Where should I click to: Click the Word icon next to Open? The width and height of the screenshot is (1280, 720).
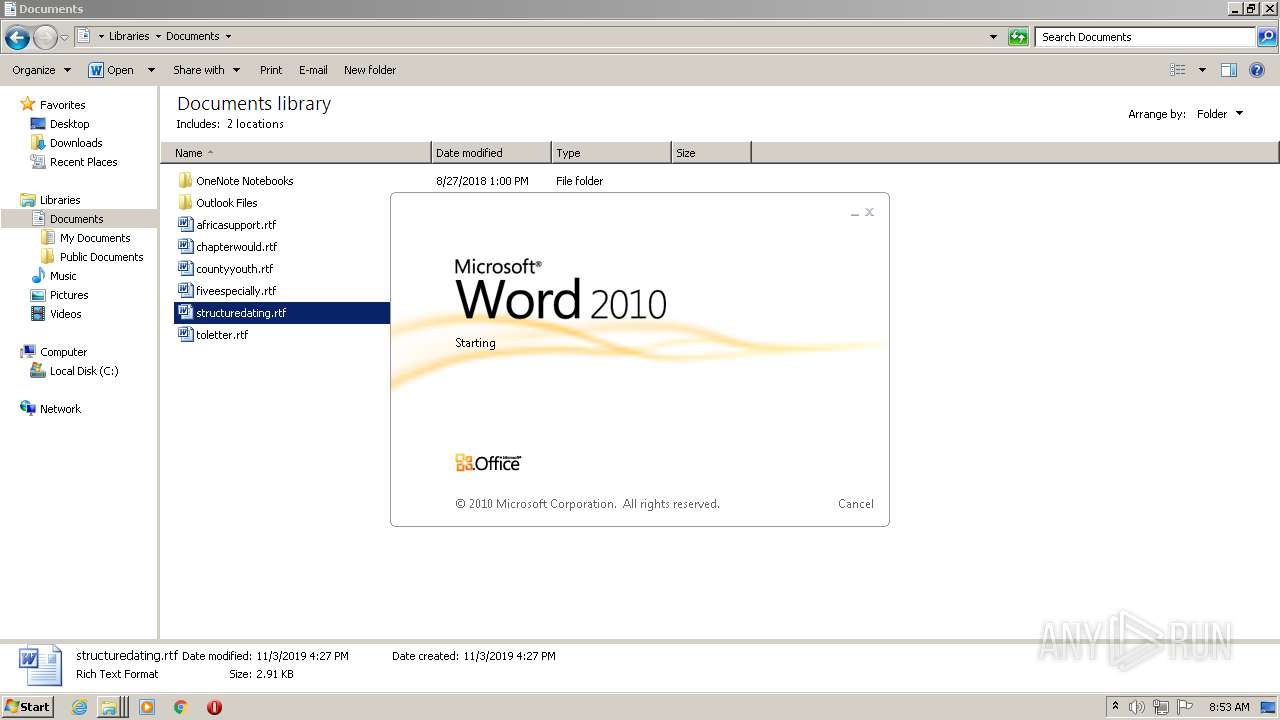tap(96, 70)
